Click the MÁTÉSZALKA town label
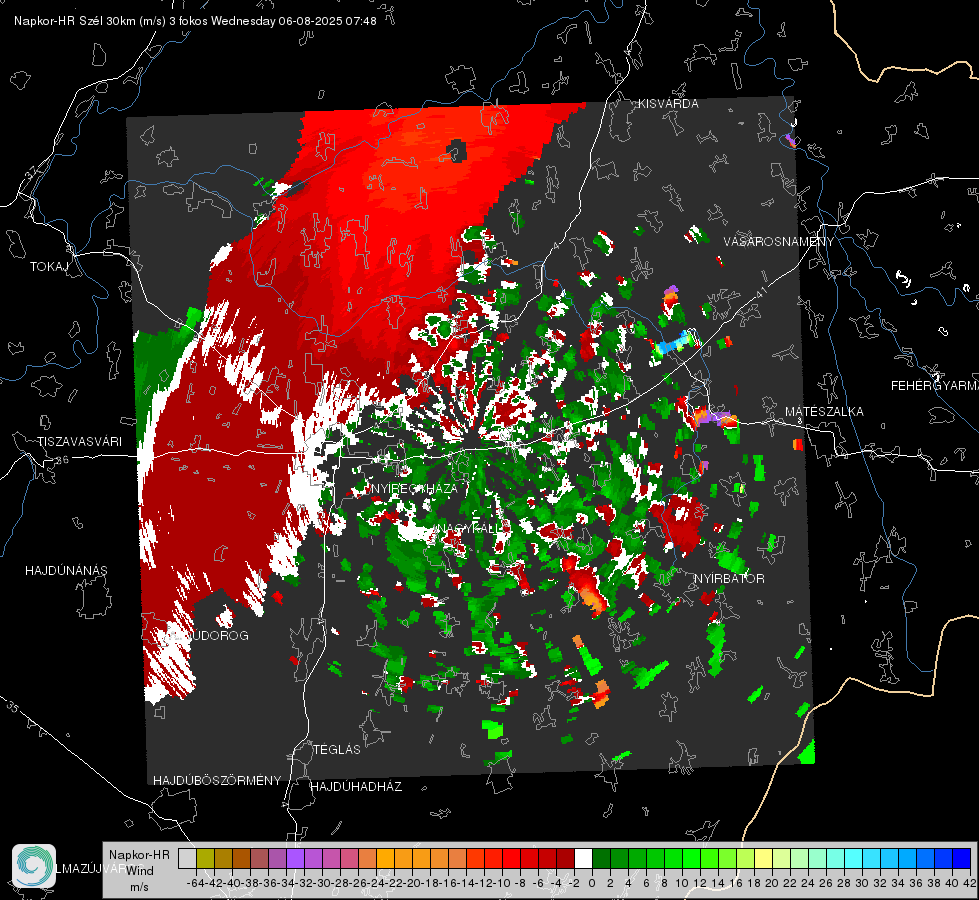Screen dimensions: 979x900 [824, 411]
